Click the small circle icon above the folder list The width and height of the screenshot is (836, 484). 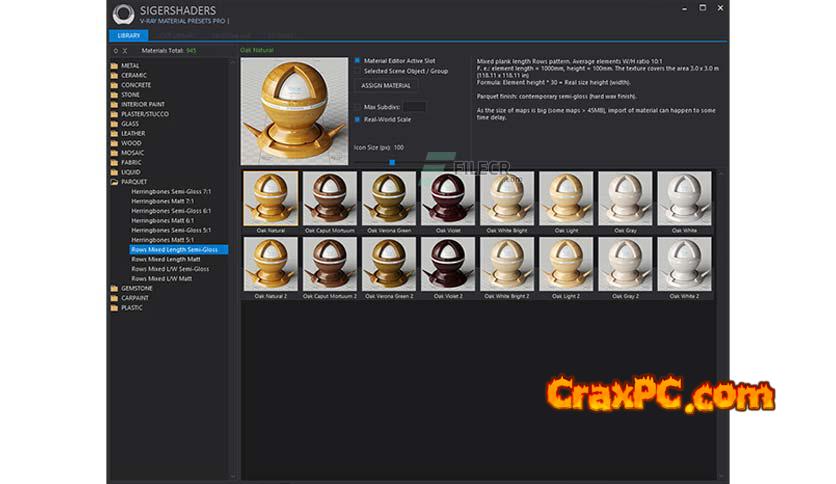pos(115,49)
